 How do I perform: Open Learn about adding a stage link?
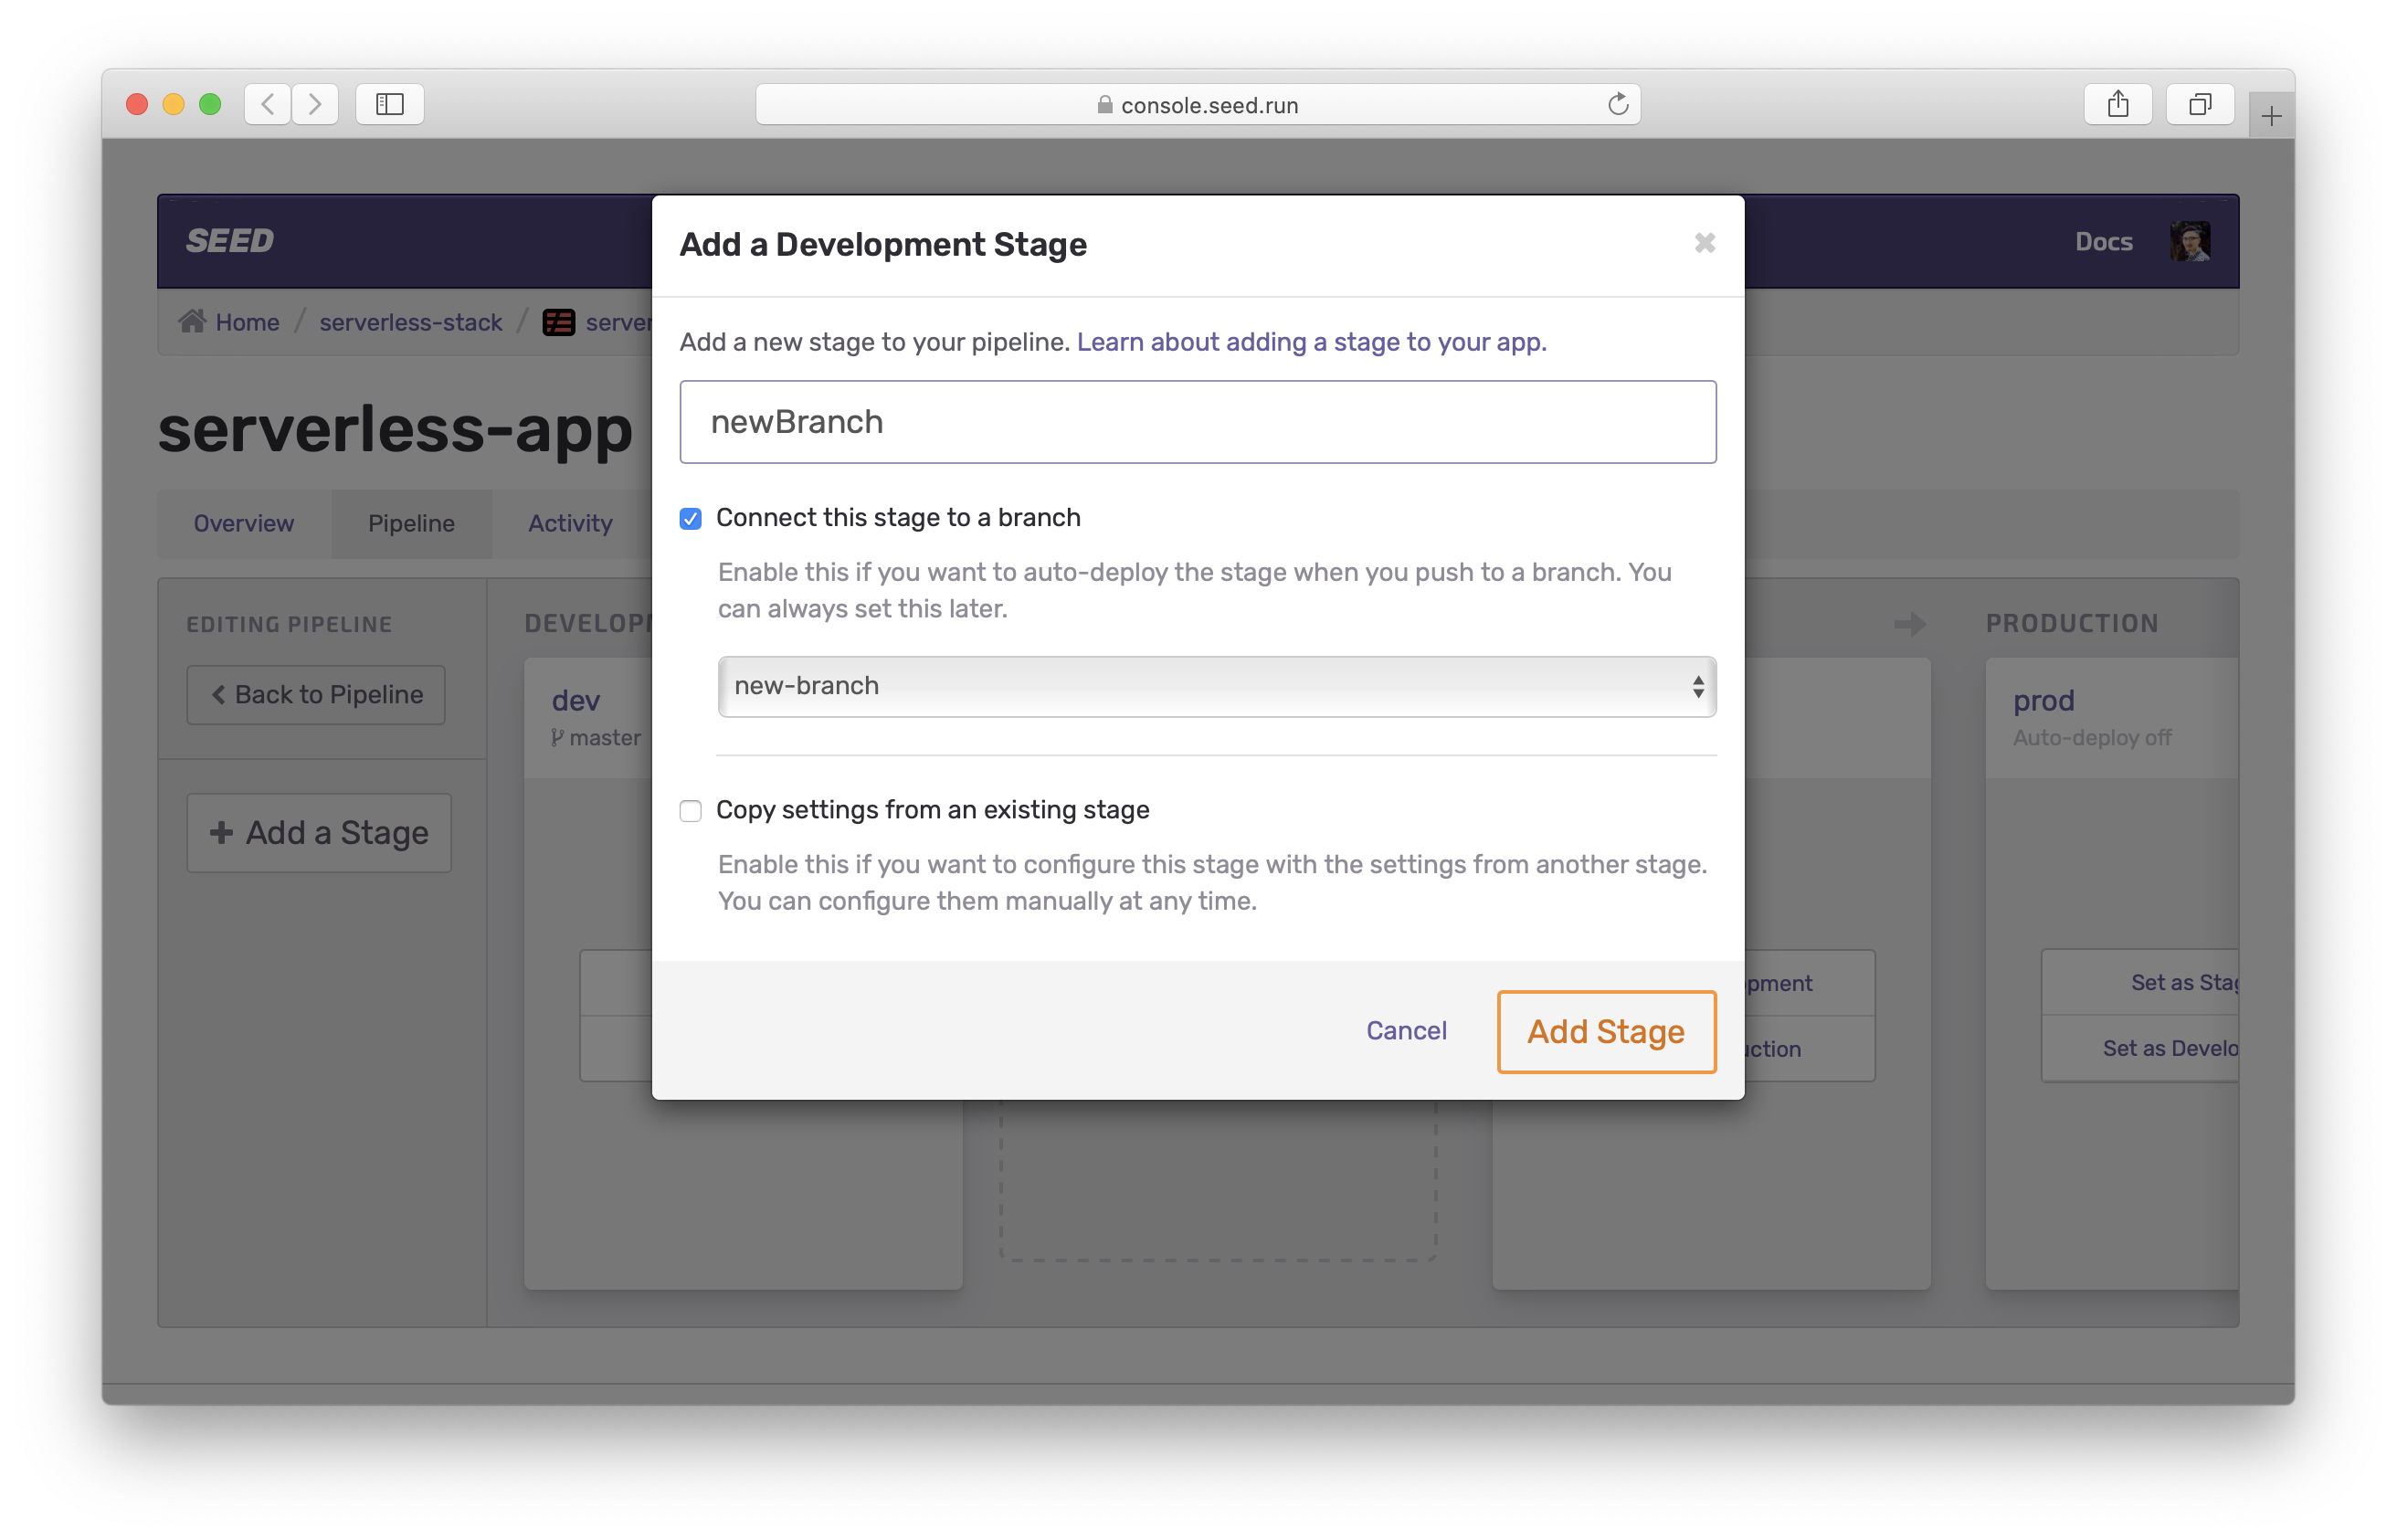pos(1310,342)
